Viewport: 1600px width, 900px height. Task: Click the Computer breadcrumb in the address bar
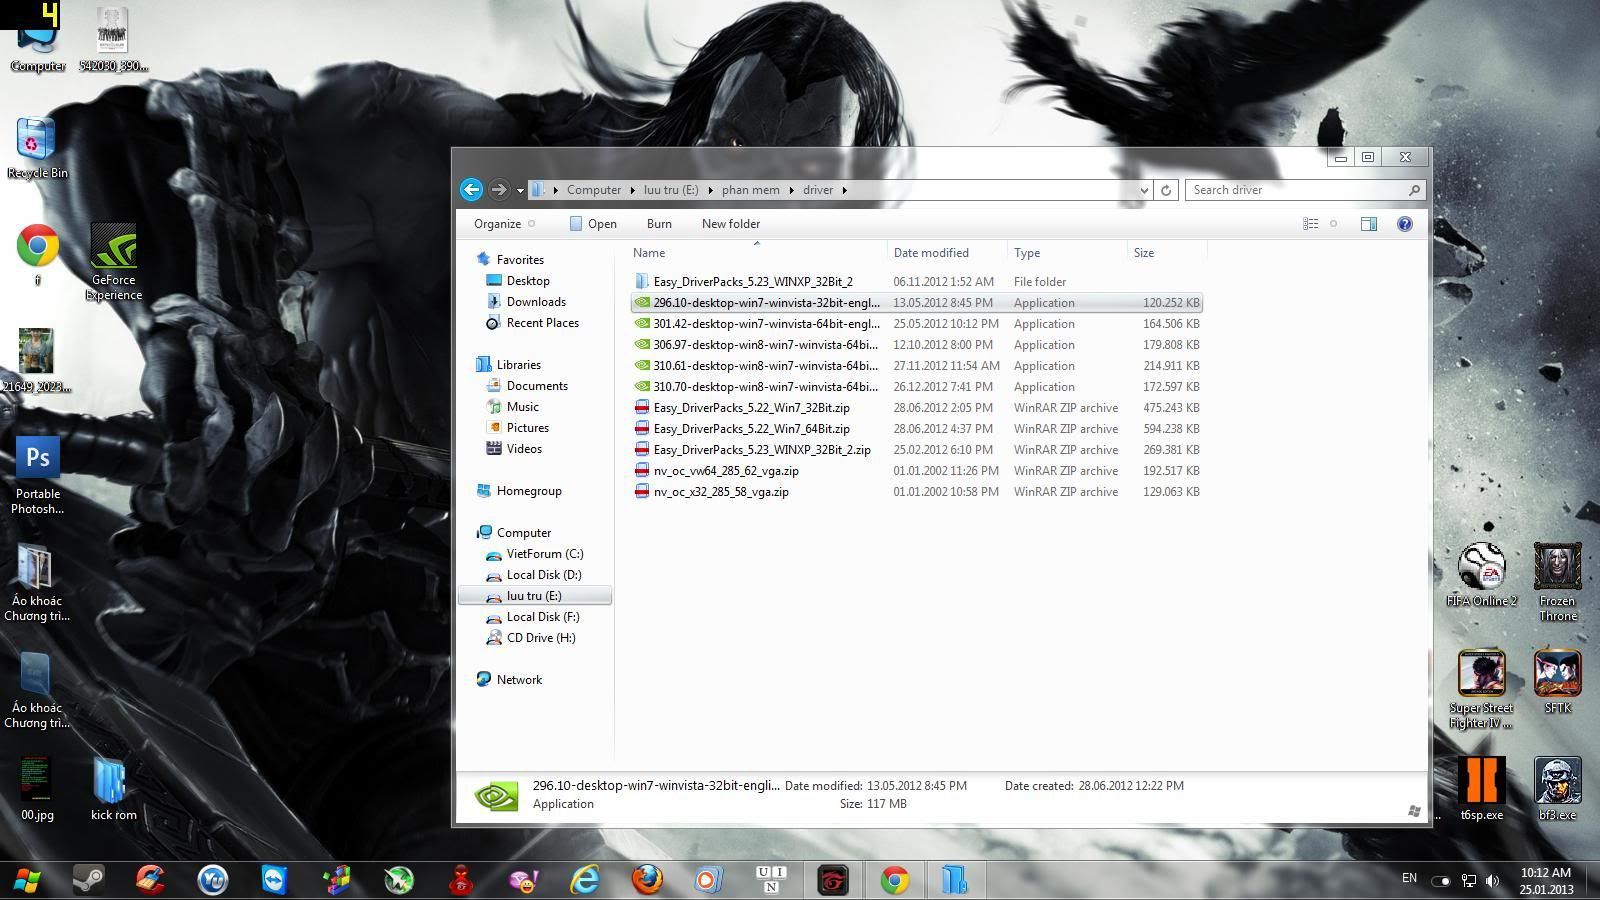pyautogui.click(x=593, y=190)
